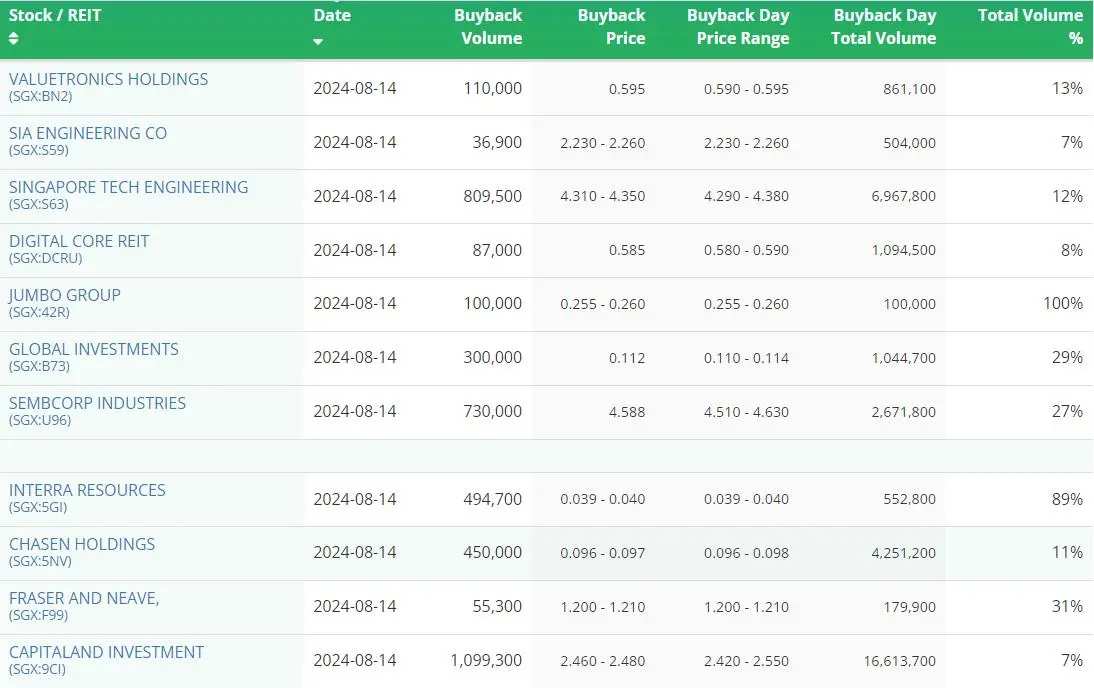Viewport: 1094px width, 688px height.
Task: Select buyback volume 1,099,300
Action: coord(486,661)
